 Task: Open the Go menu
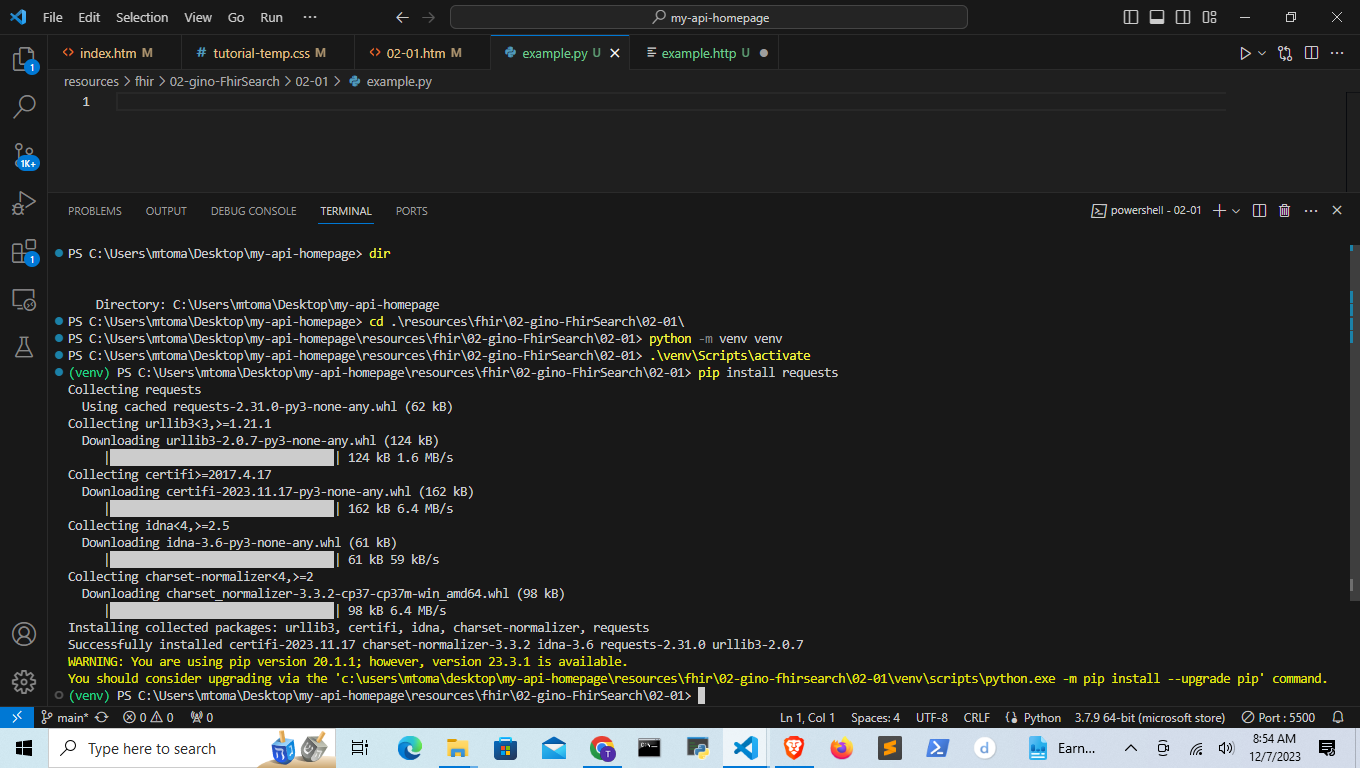236,17
